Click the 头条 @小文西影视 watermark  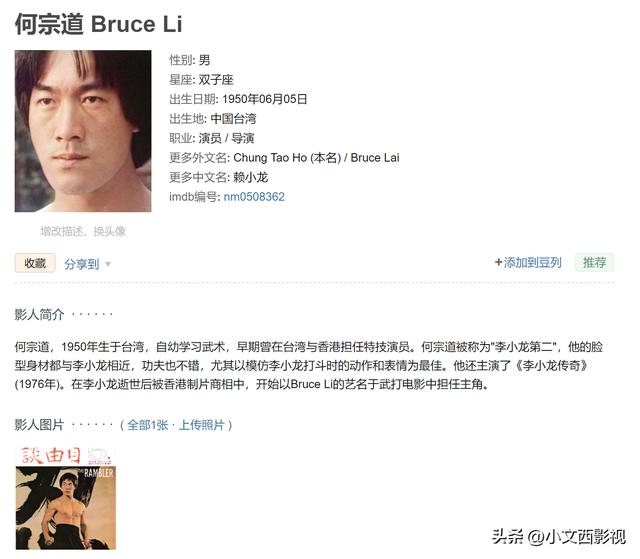[559, 536]
